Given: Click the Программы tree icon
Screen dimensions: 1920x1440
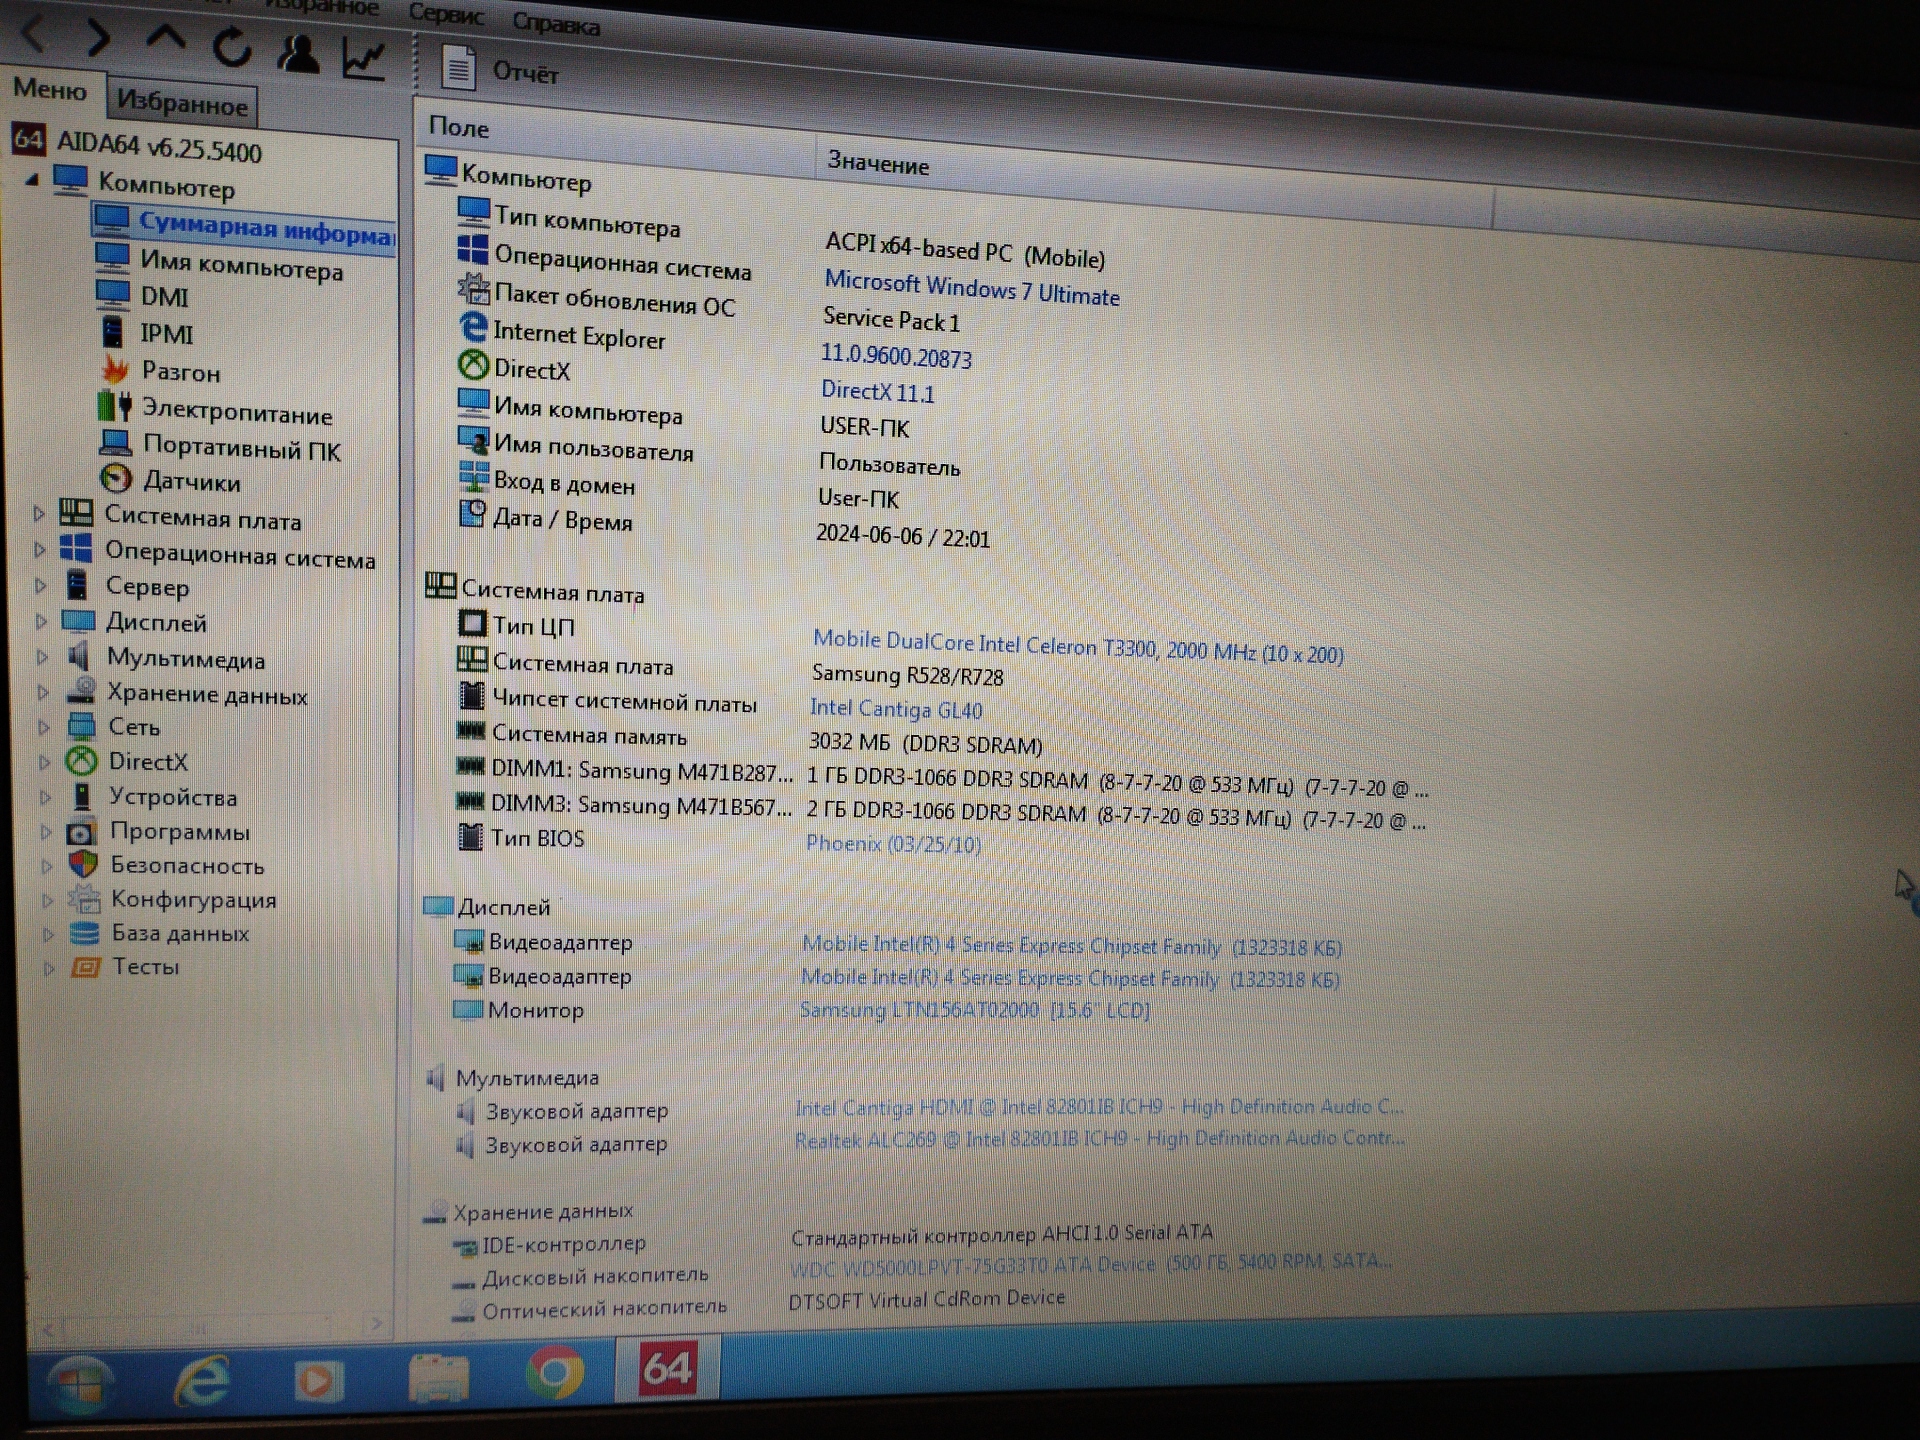Looking at the screenshot, I should [82, 831].
